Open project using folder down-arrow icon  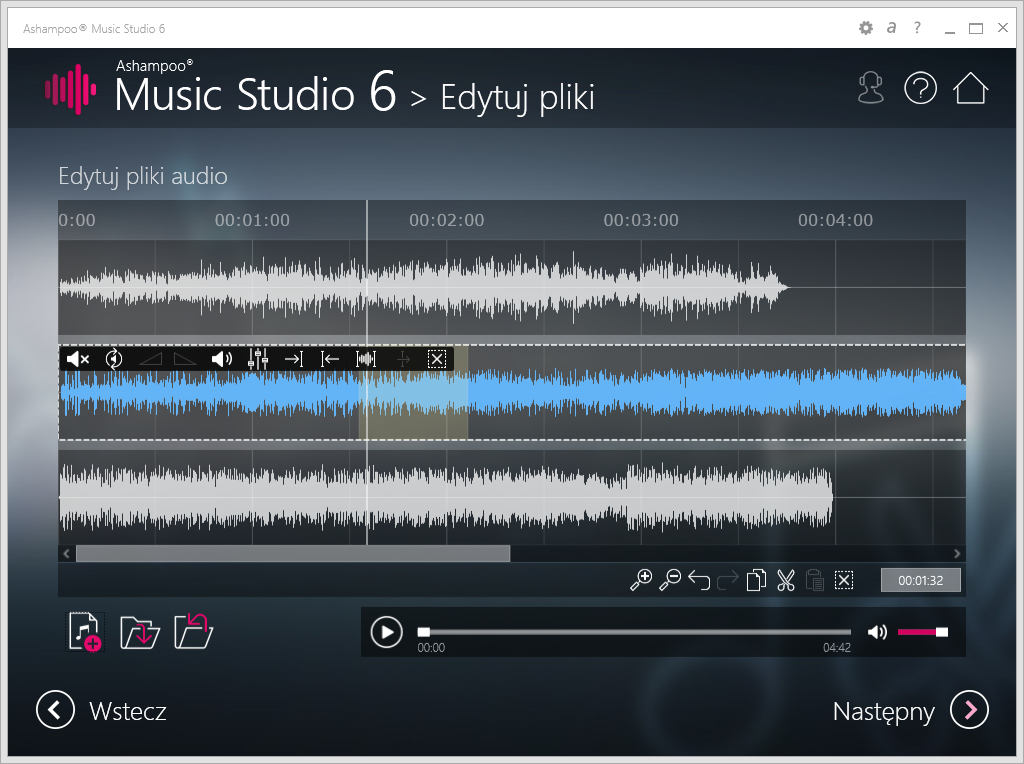click(140, 632)
